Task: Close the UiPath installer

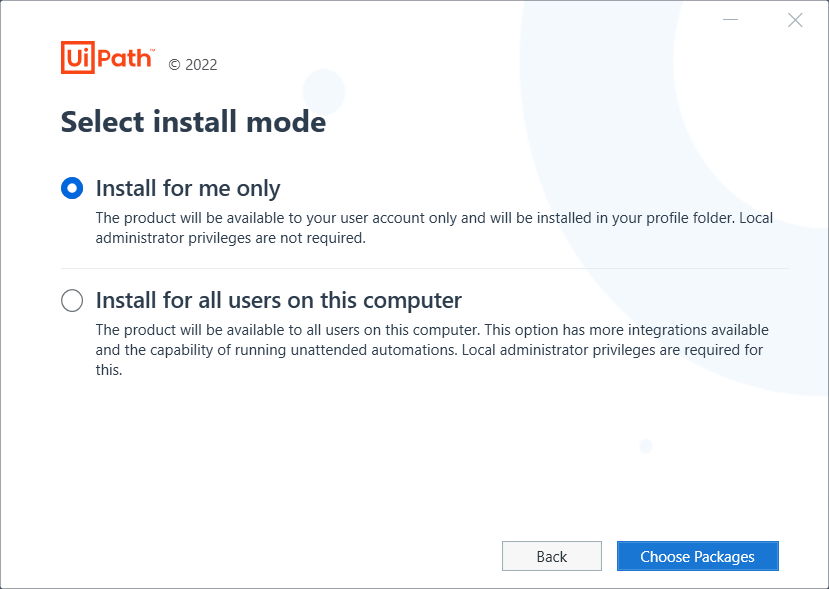Action: pyautogui.click(x=795, y=19)
